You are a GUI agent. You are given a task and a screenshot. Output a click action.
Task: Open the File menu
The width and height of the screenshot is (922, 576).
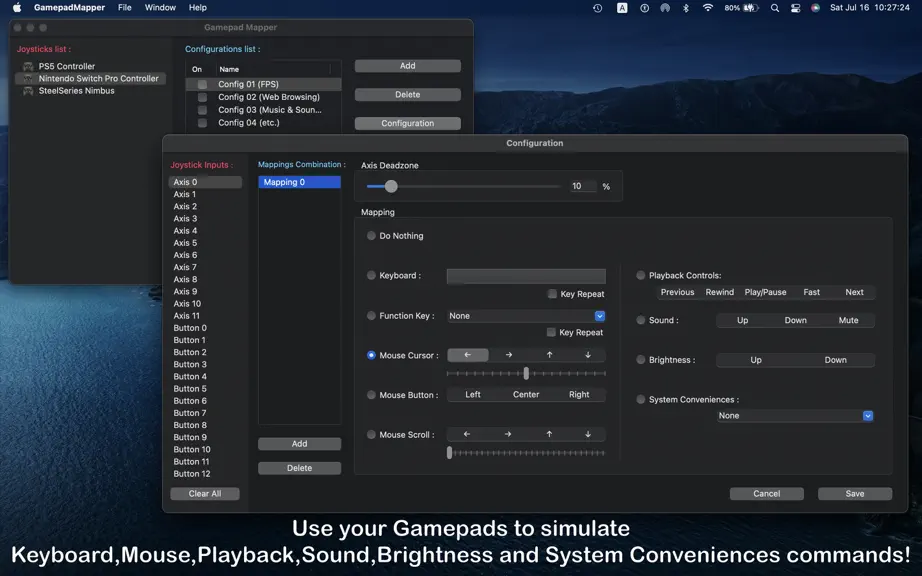pos(125,8)
